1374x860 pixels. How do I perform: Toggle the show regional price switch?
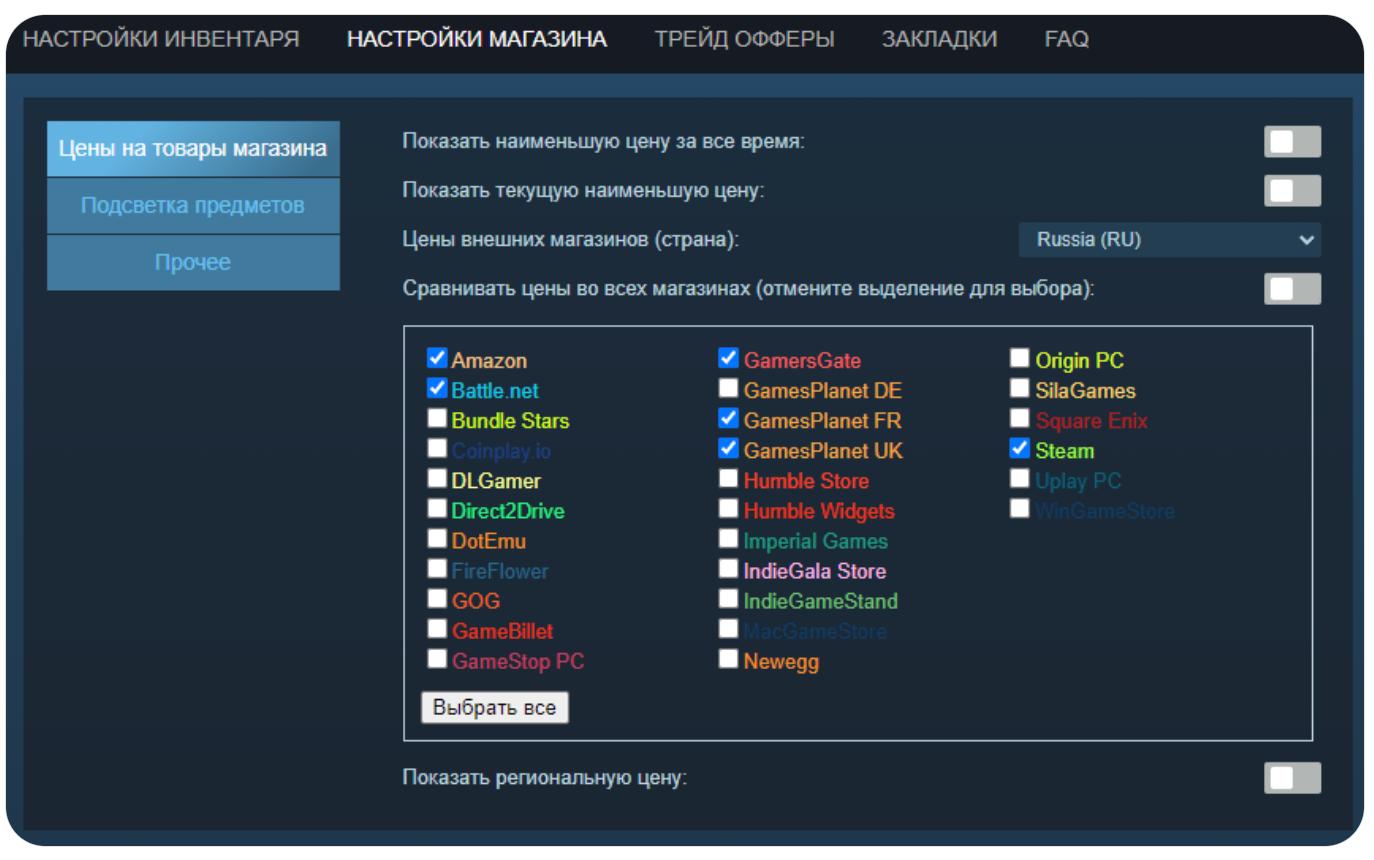pos(1292,778)
